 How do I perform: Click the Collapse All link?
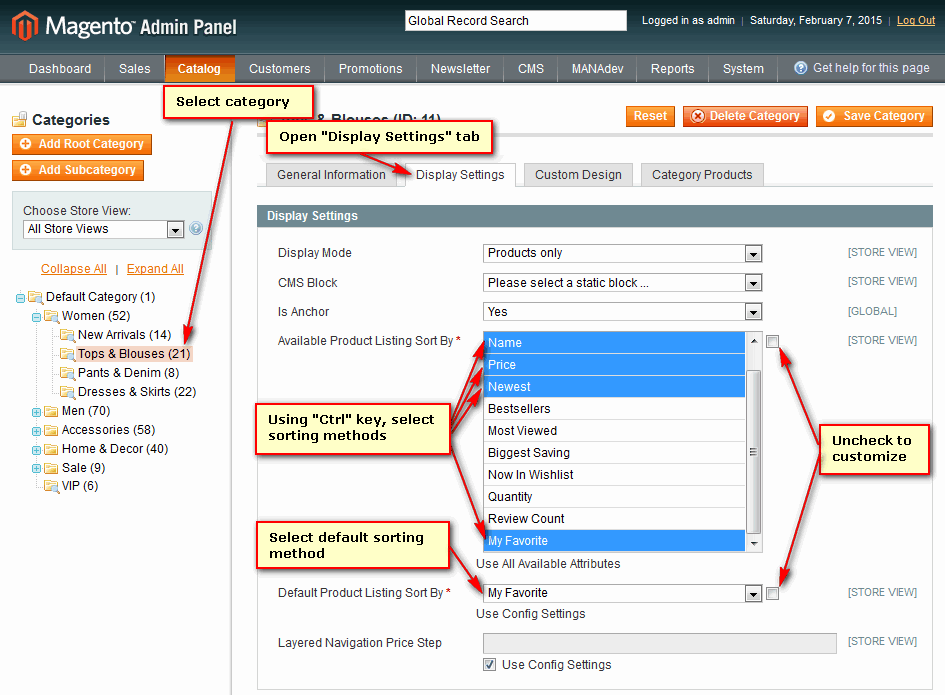coord(74,269)
